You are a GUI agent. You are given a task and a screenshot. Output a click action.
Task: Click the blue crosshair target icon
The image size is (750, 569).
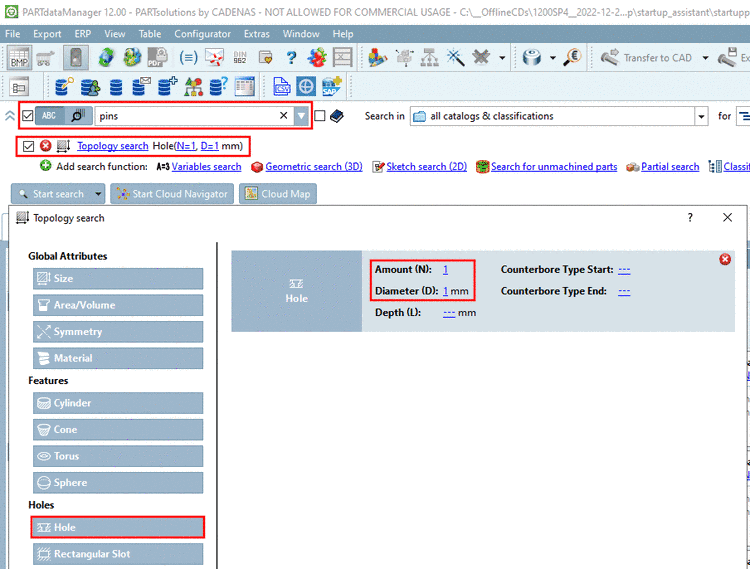click(x=306, y=87)
